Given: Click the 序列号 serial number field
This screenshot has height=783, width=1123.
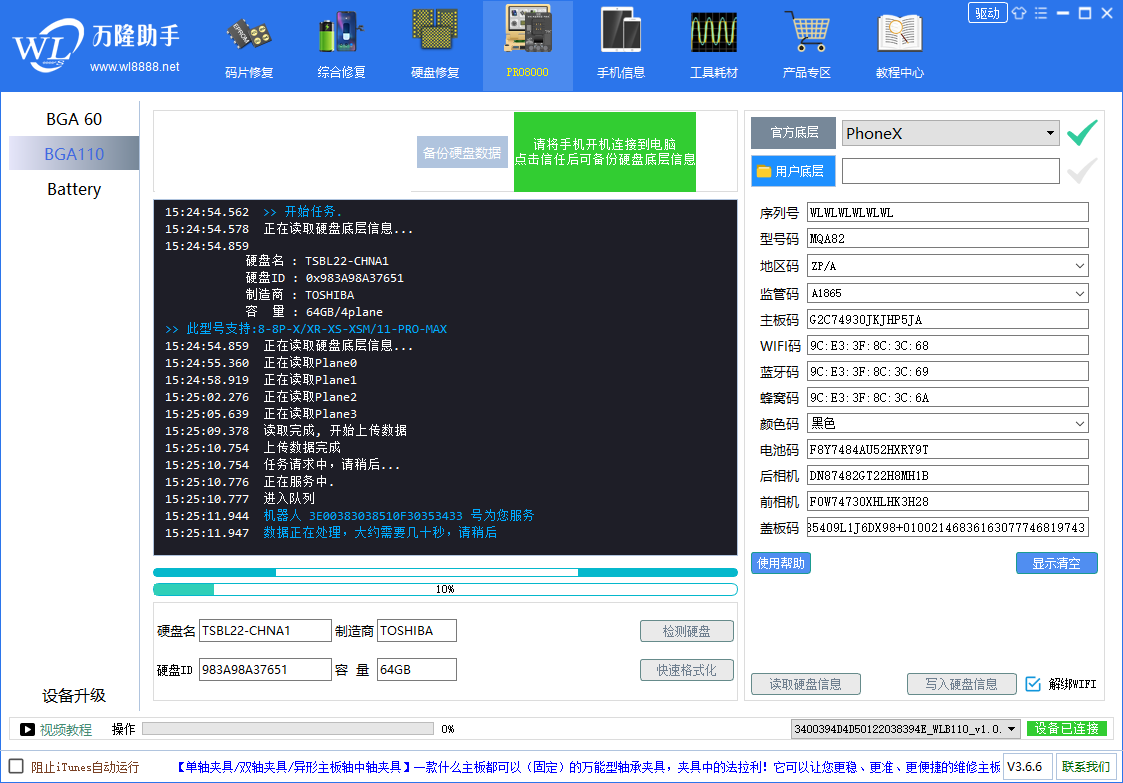Looking at the screenshot, I should (948, 212).
